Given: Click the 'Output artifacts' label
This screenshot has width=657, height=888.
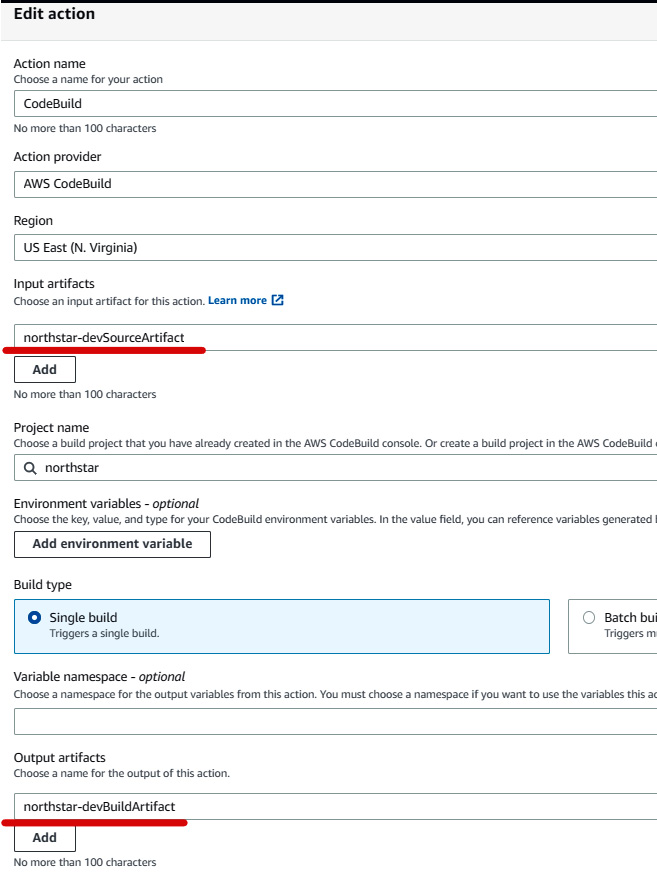Looking at the screenshot, I should pos(59,758).
